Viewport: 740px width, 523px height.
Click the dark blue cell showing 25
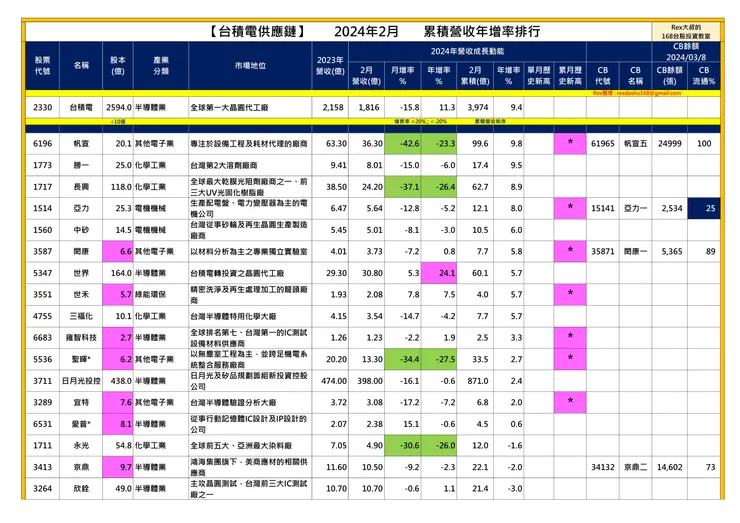click(x=704, y=208)
